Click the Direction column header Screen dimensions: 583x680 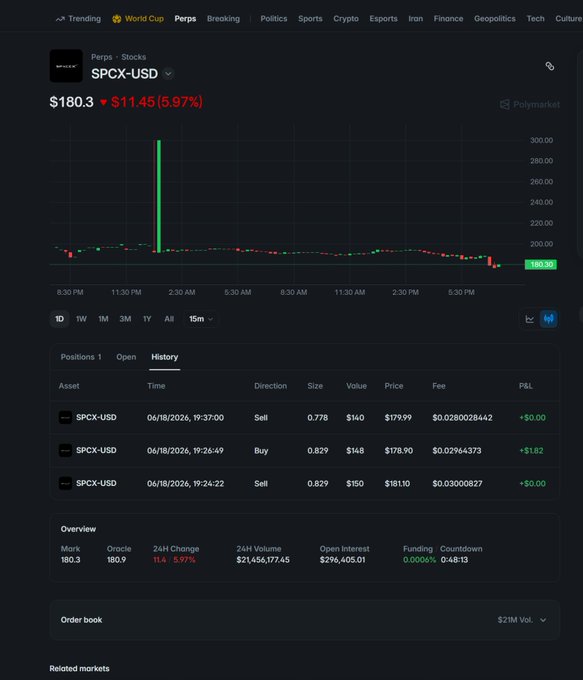(270, 386)
